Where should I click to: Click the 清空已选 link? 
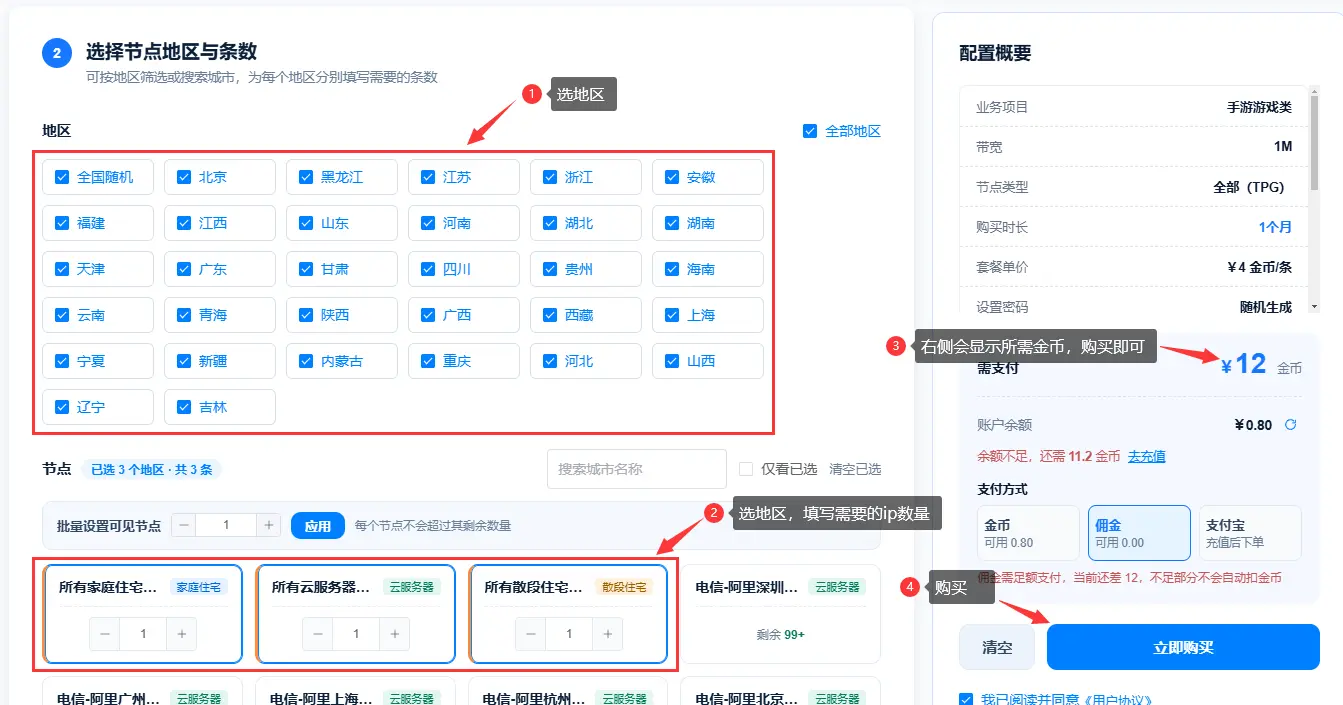[855, 469]
